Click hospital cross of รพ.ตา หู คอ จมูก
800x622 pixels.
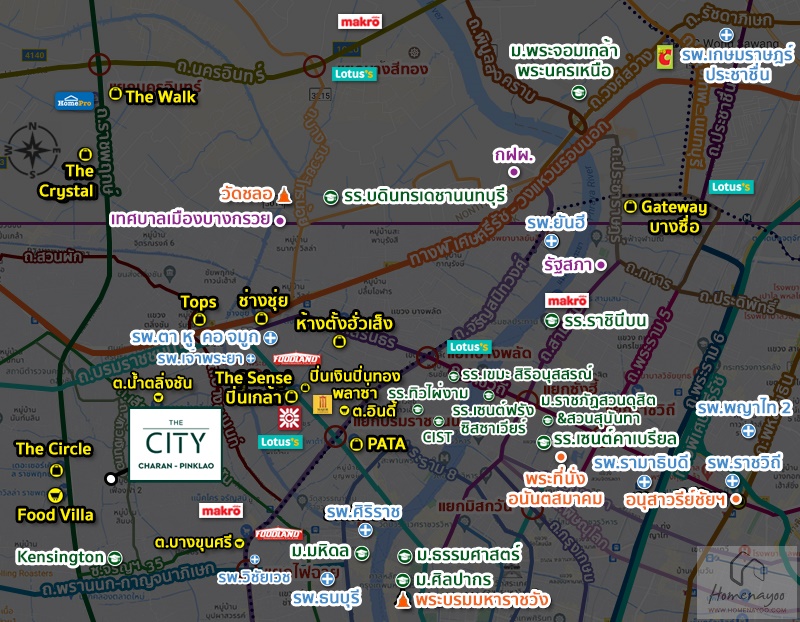pyautogui.click(x=270, y=338)
